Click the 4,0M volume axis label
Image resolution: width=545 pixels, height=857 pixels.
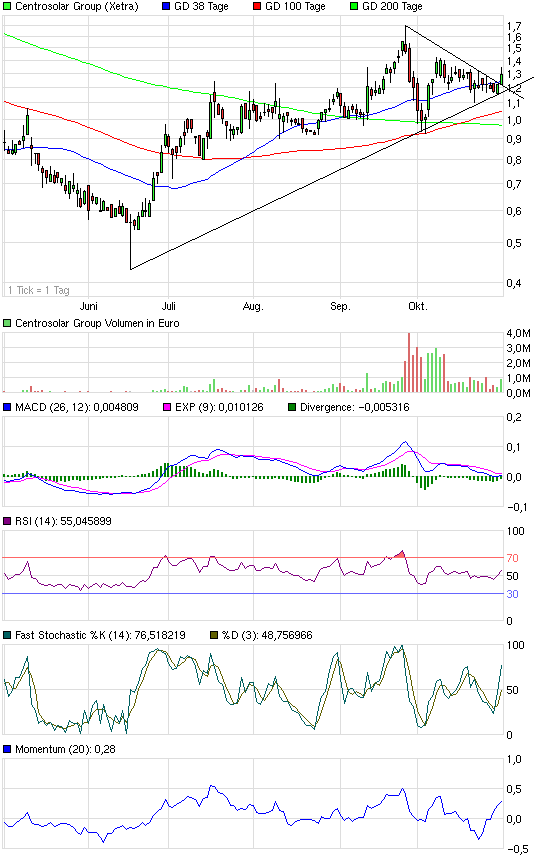click(x=519, y=333)
